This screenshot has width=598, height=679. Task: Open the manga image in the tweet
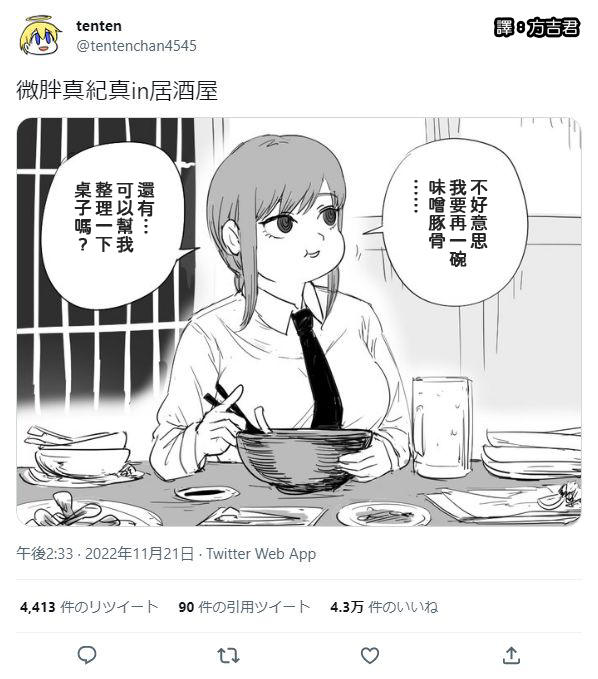[299, 322]
